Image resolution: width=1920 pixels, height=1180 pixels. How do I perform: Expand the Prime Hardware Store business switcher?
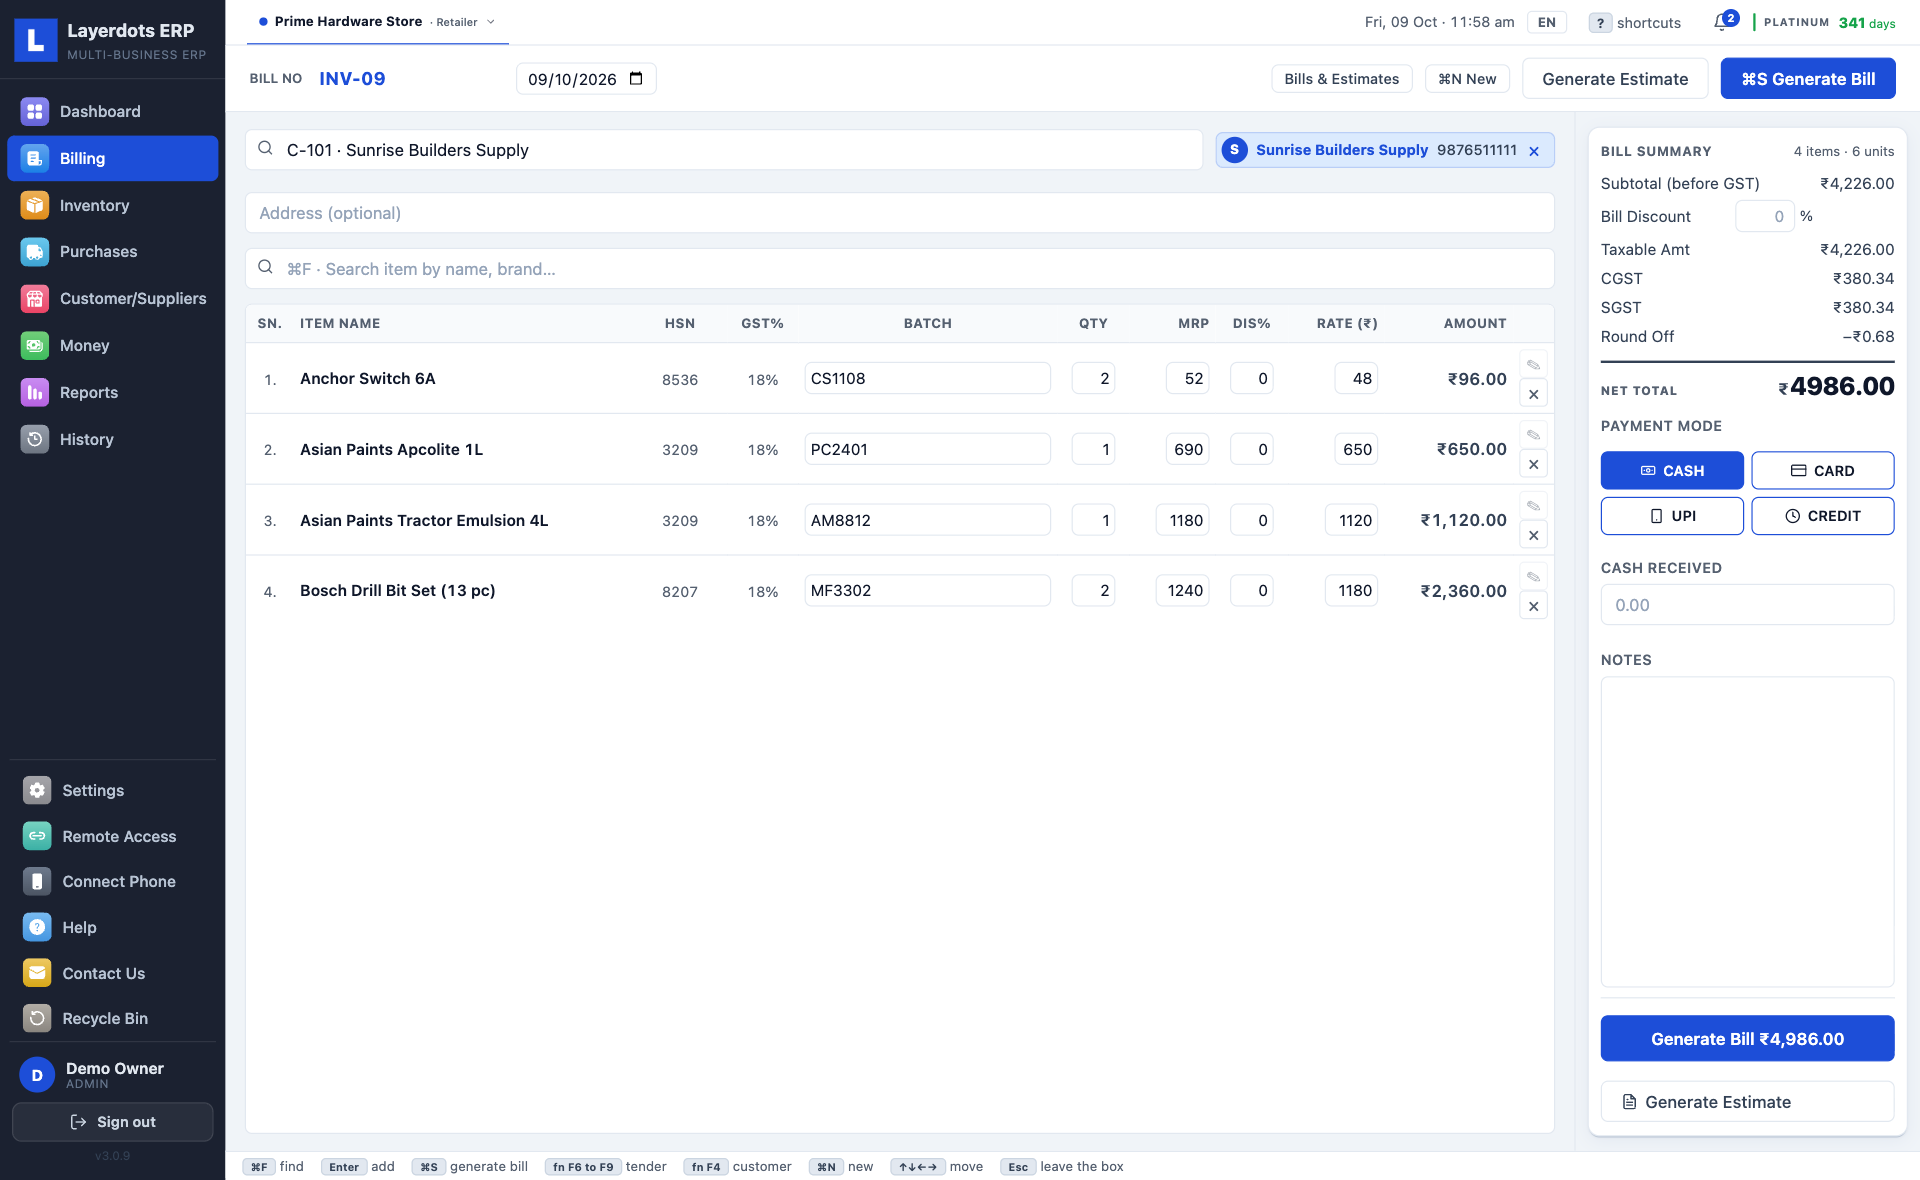[x=377, y=22]
